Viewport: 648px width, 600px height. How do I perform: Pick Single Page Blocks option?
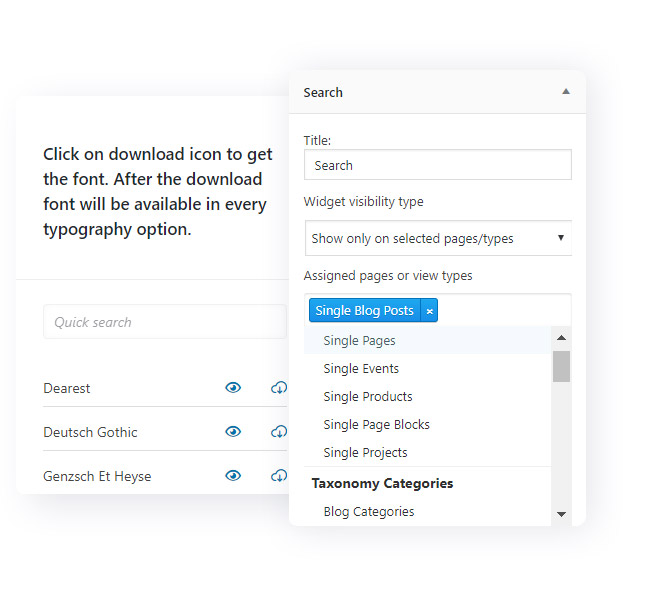click(376, 425)
